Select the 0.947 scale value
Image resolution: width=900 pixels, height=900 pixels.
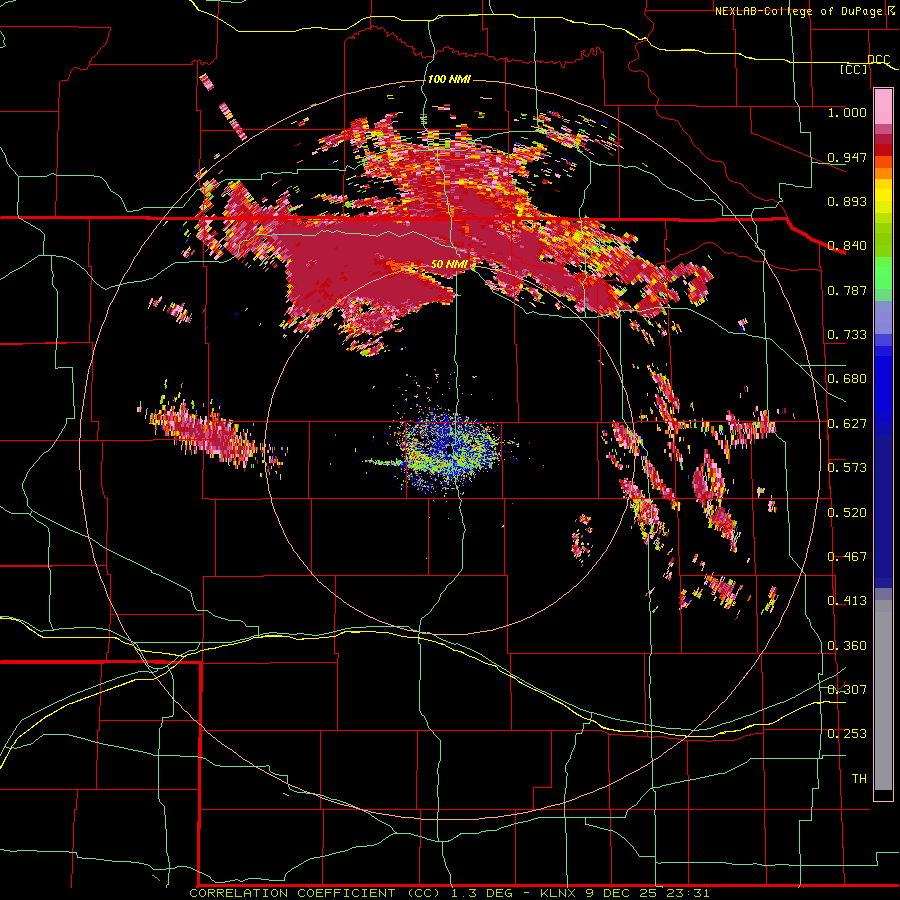[847, 157]
